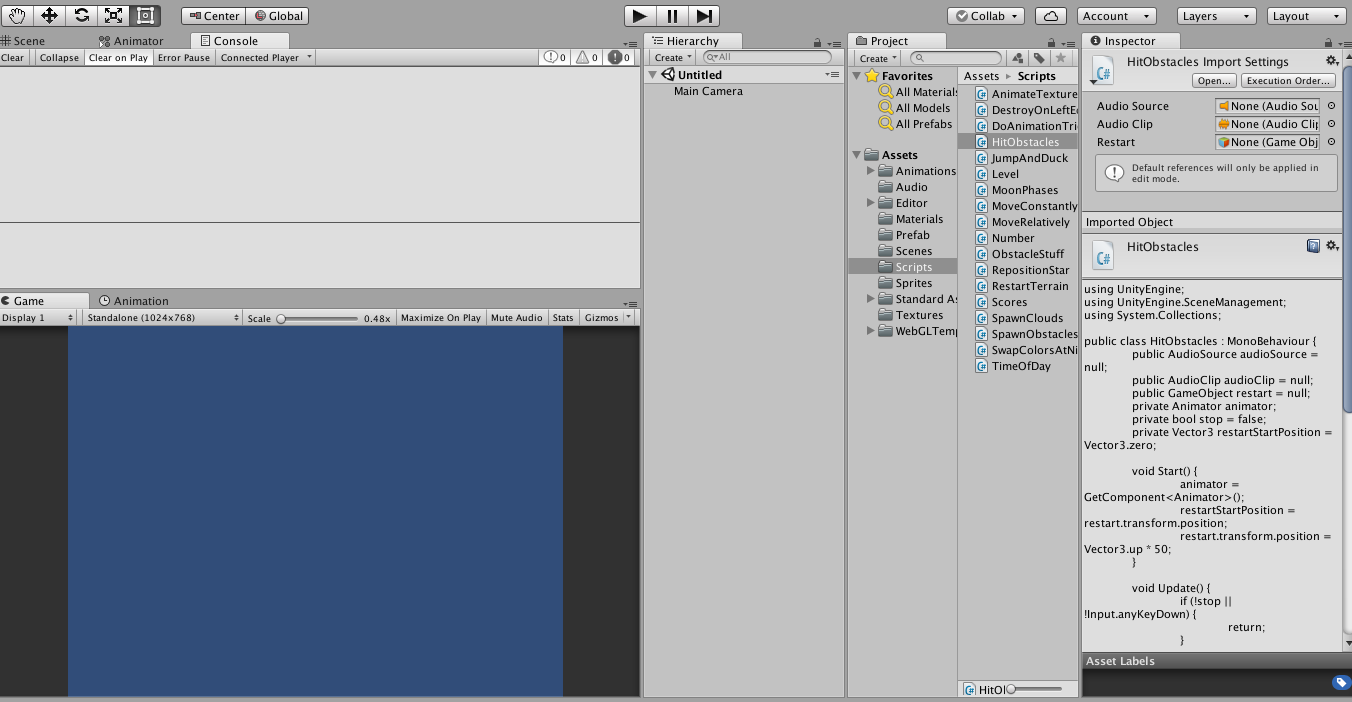Switch to the Scene tab
This screenshot has width=1352, height=702.
pos(23,41)
